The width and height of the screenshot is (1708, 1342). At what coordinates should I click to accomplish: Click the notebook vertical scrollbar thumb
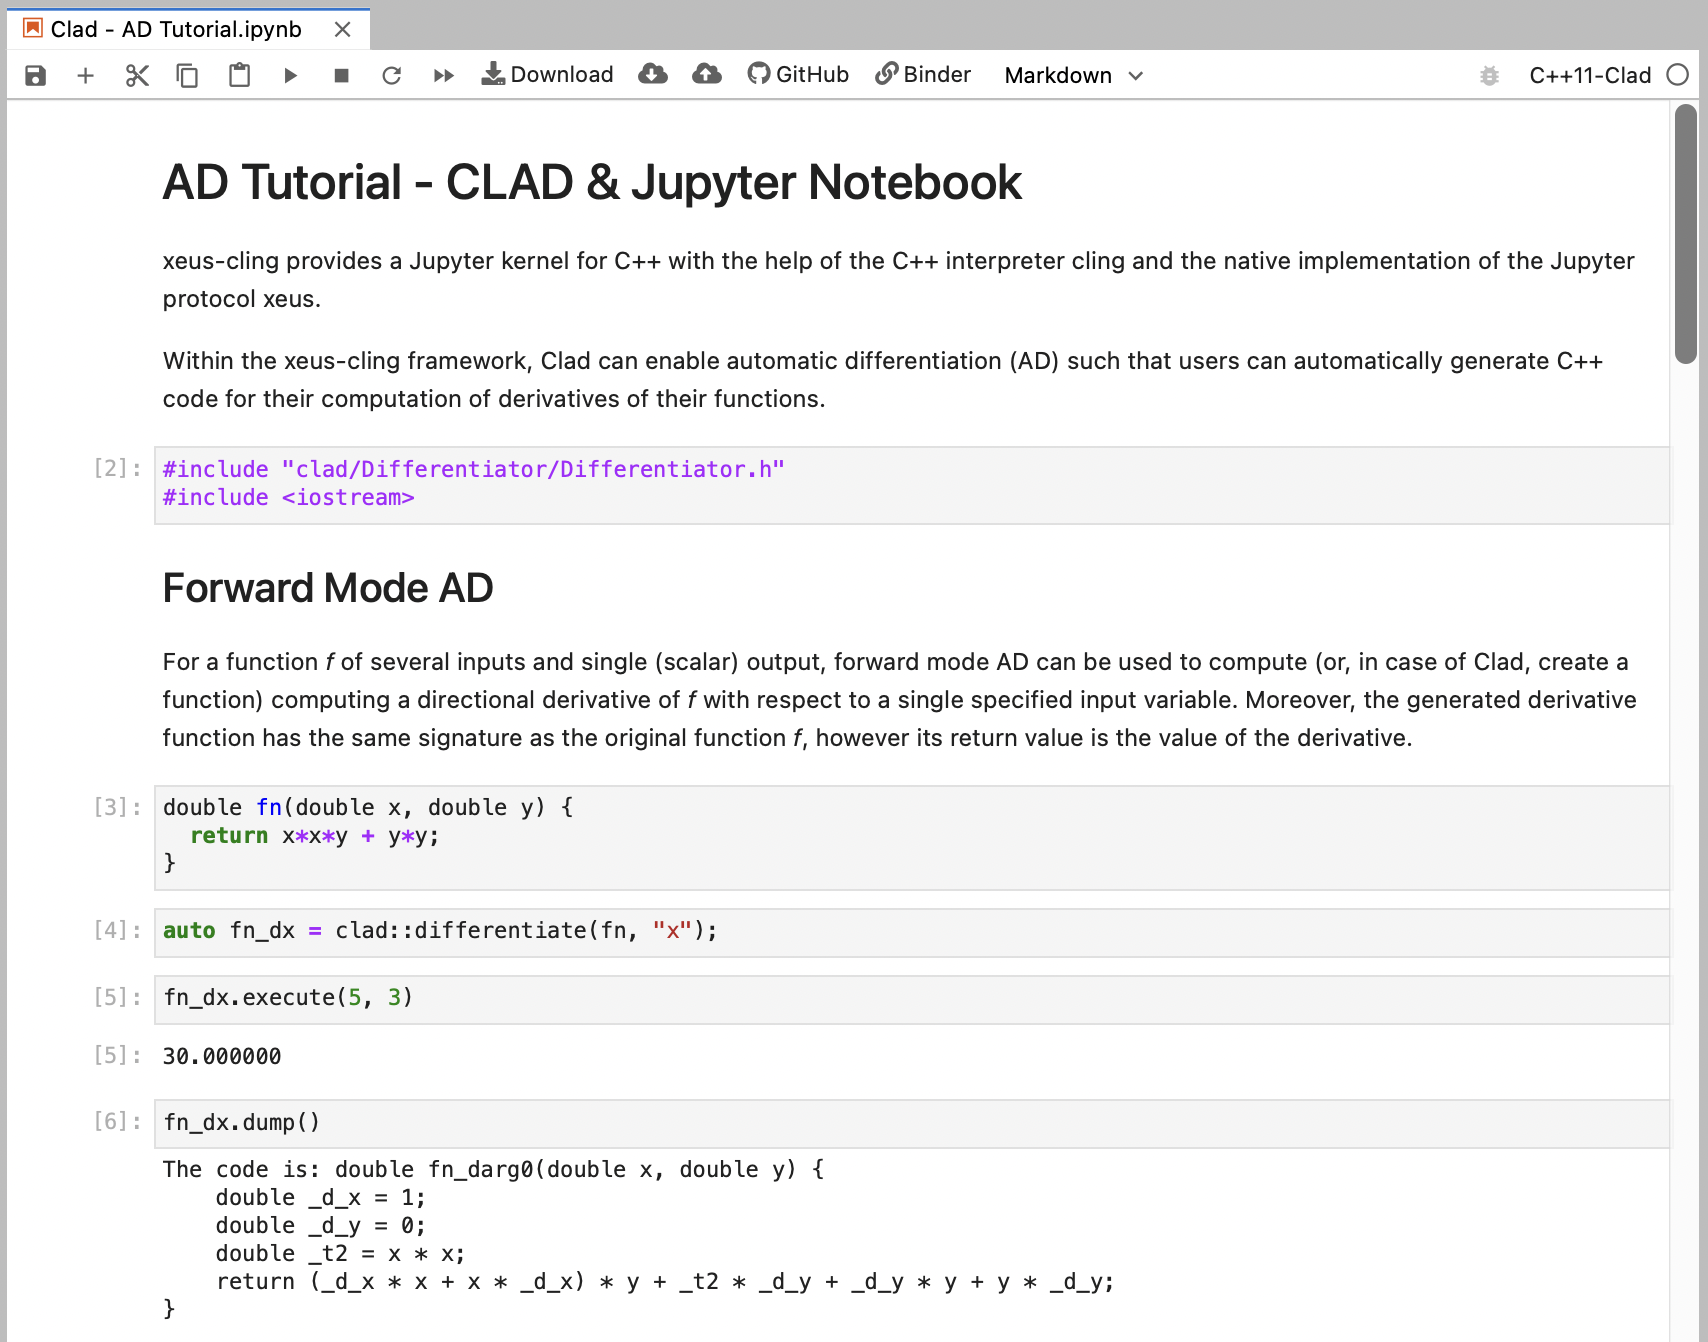1686,234
